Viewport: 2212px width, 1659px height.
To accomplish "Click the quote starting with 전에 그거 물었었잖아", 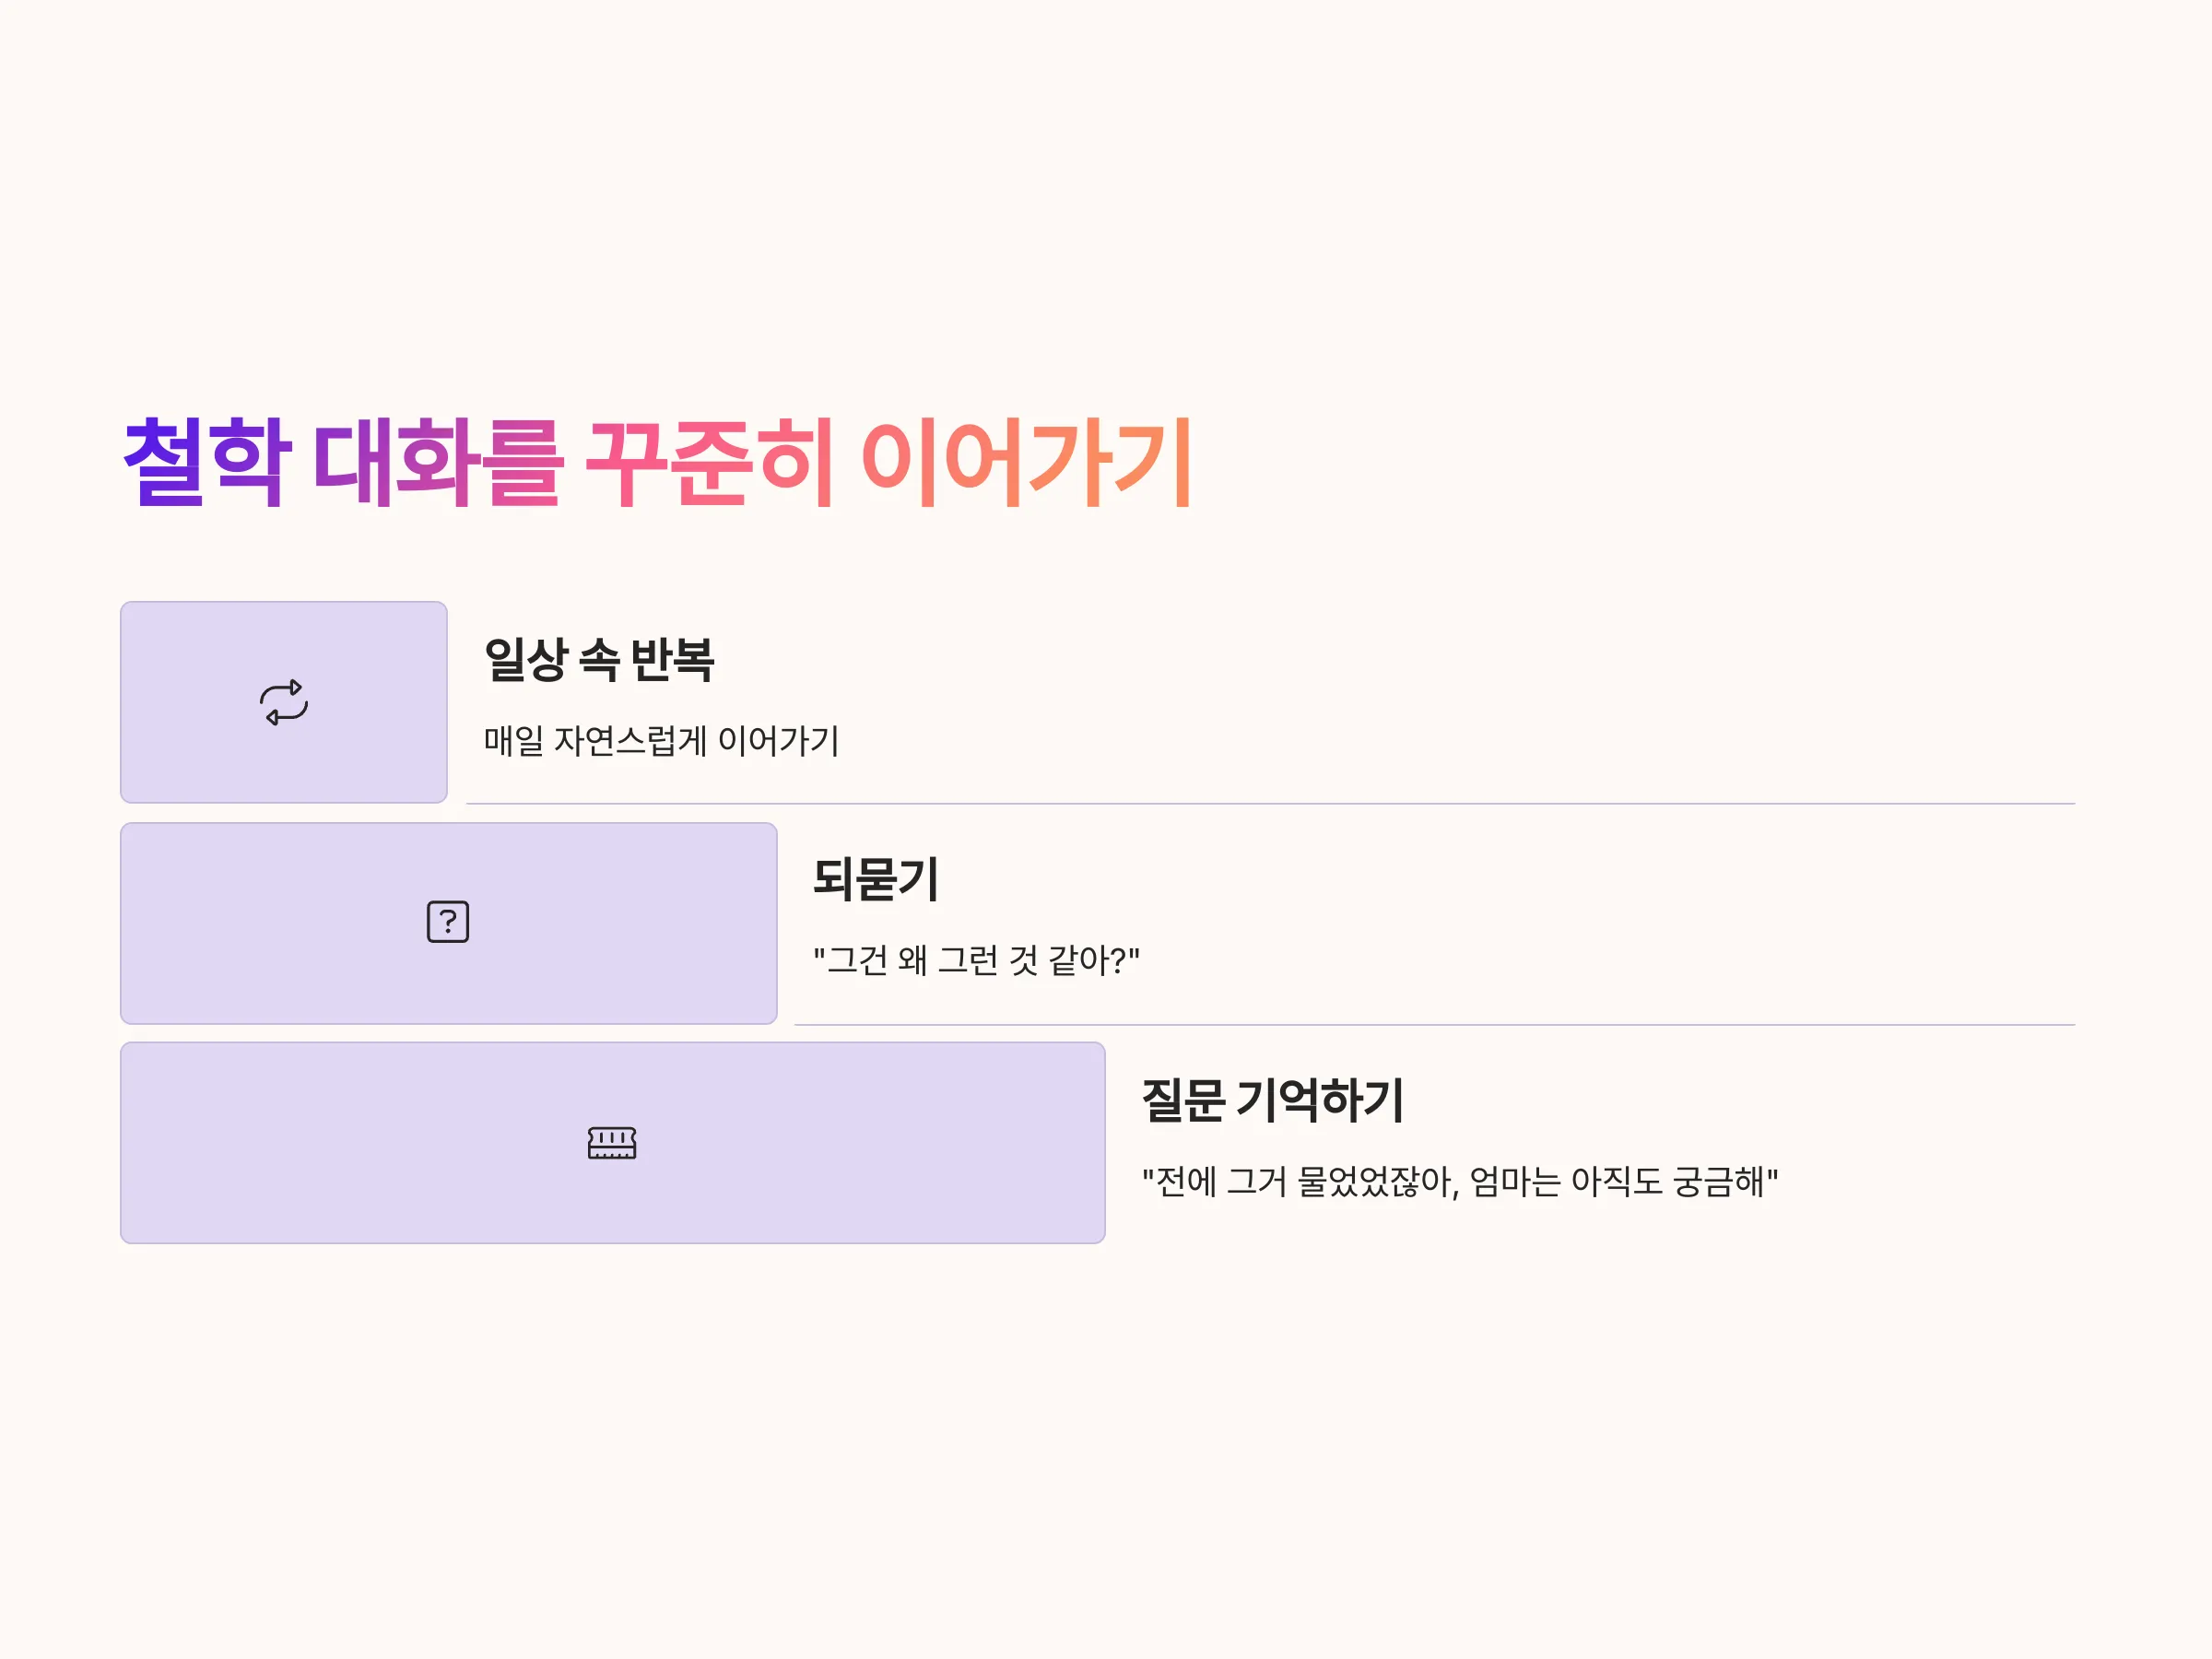I will coord(1460,1182).
